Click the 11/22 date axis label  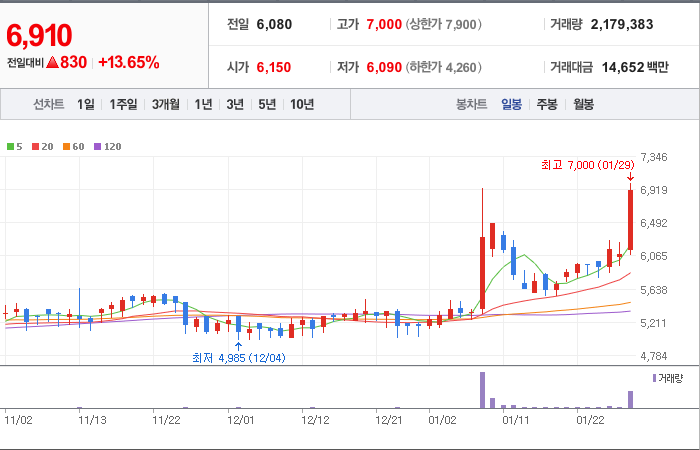(x=167, y=421)
